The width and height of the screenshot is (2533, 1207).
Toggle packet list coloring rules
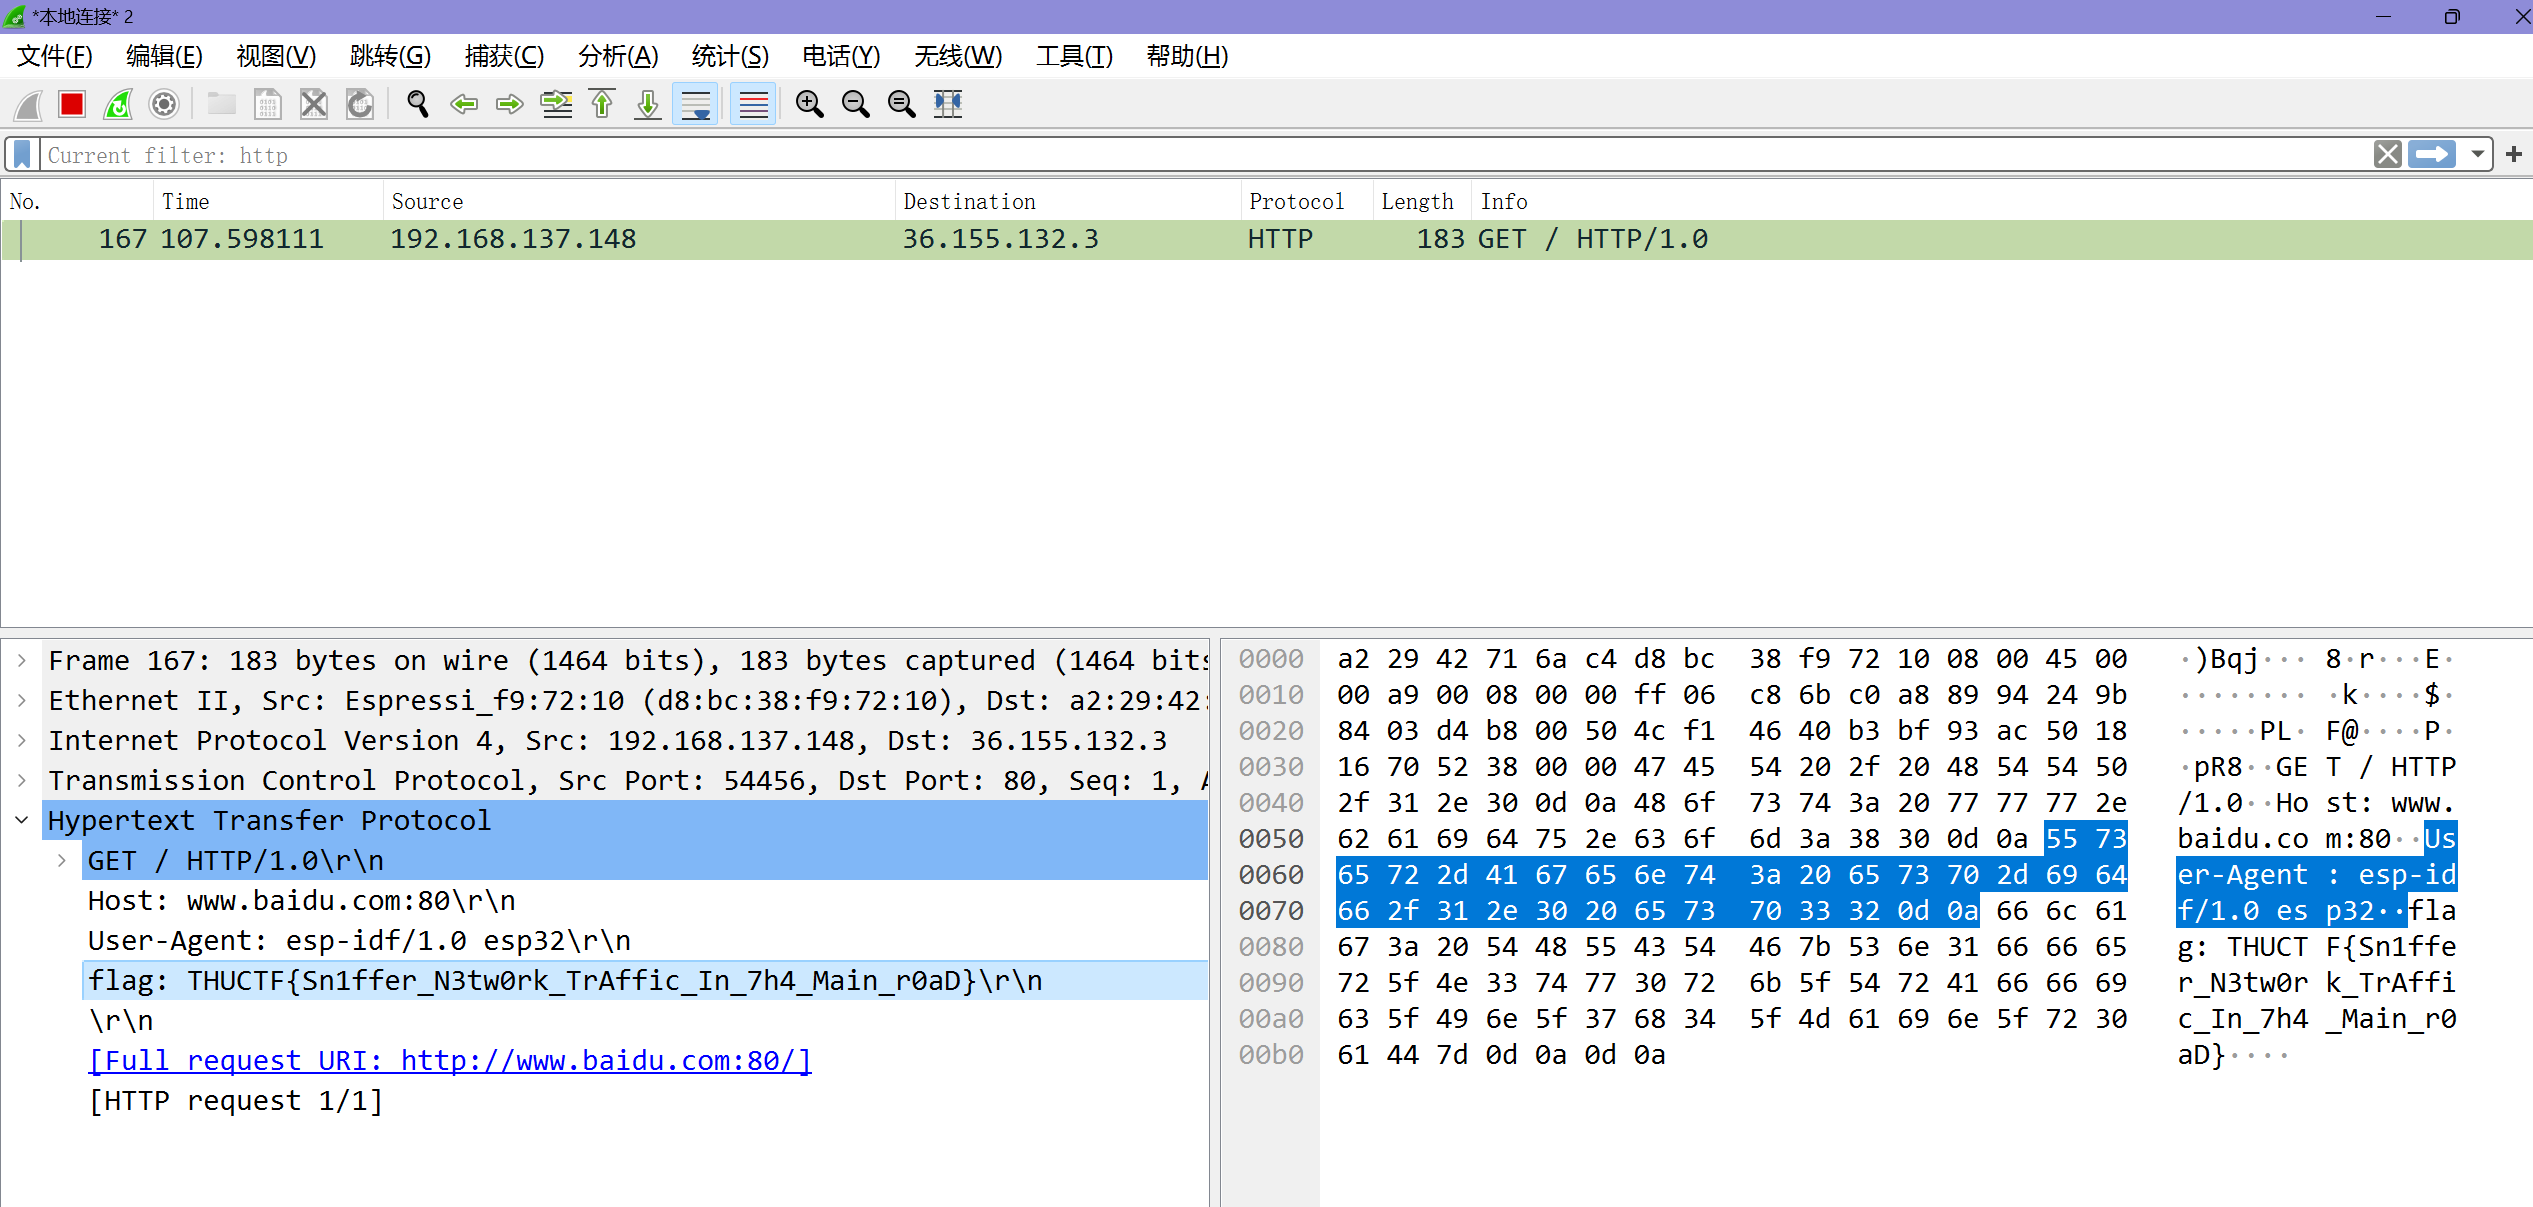(x=753, y=104)
